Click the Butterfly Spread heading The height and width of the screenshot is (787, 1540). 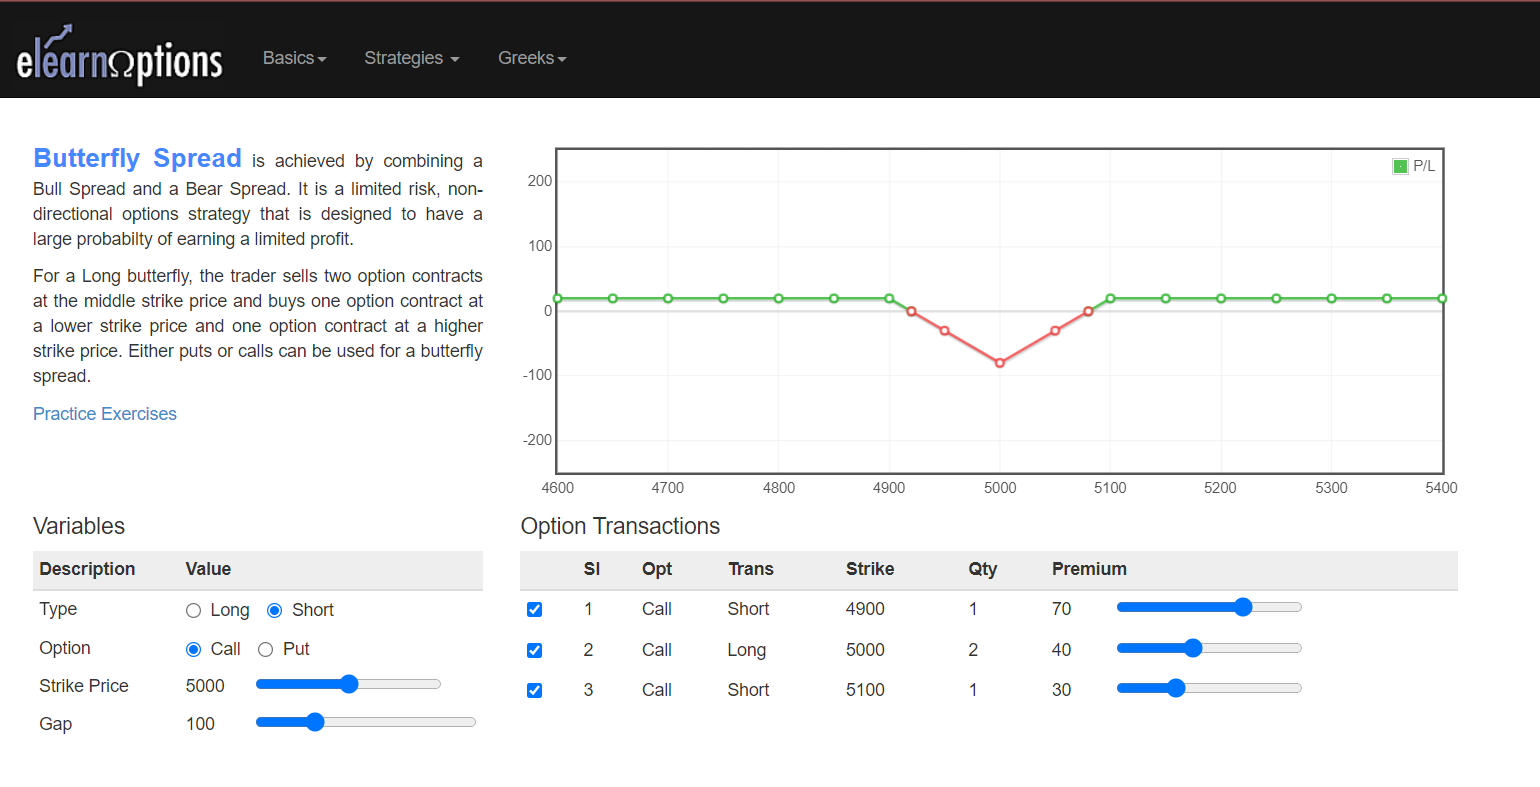pyautogui.click(x=137, y=159)
